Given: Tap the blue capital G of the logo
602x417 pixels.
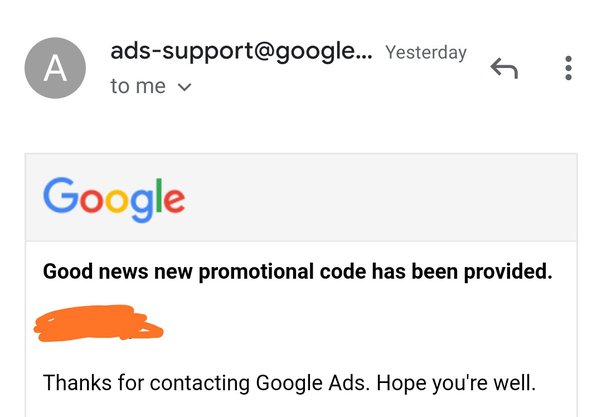Looking at the screenshot, I should [x=61, y=195].
